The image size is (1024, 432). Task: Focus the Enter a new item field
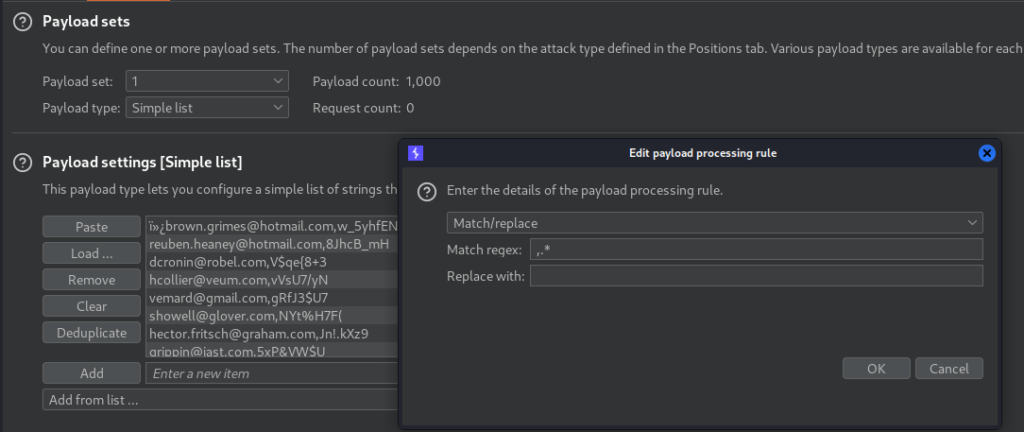[x=273, y=373]
